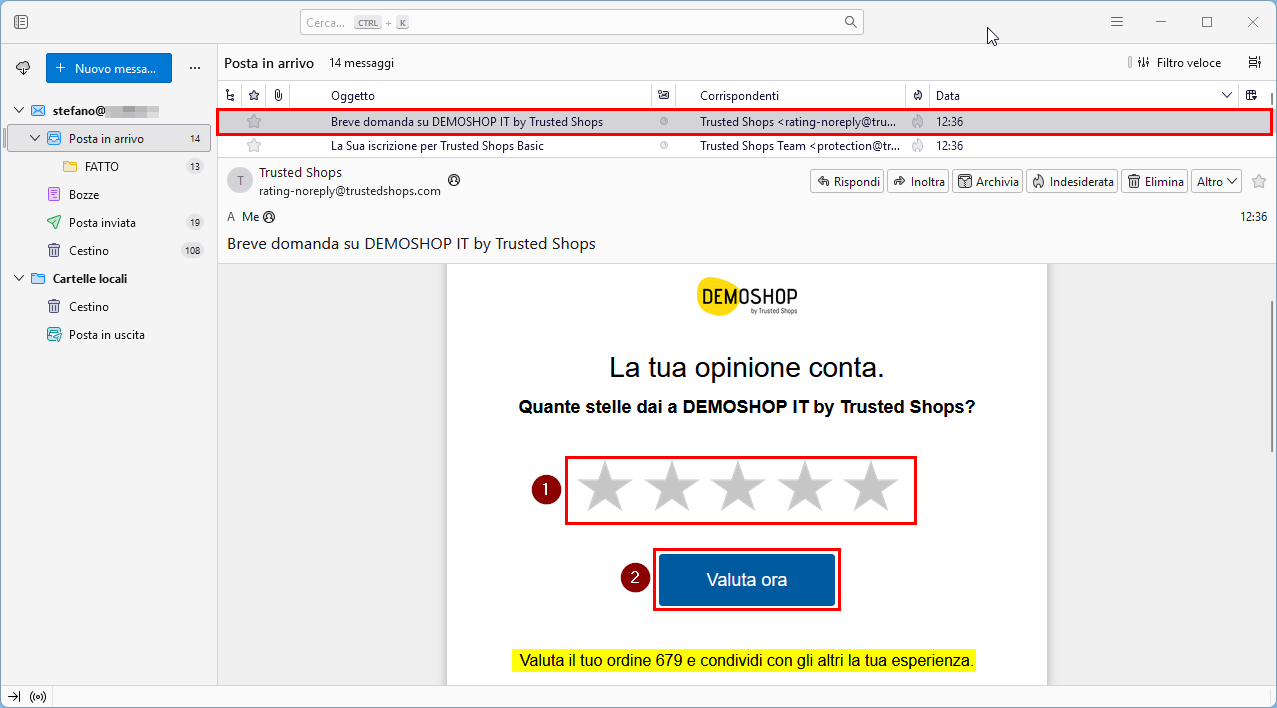Click the message body vertical scrollbar
1277x708 pixels.
(x=1271, y=375)
